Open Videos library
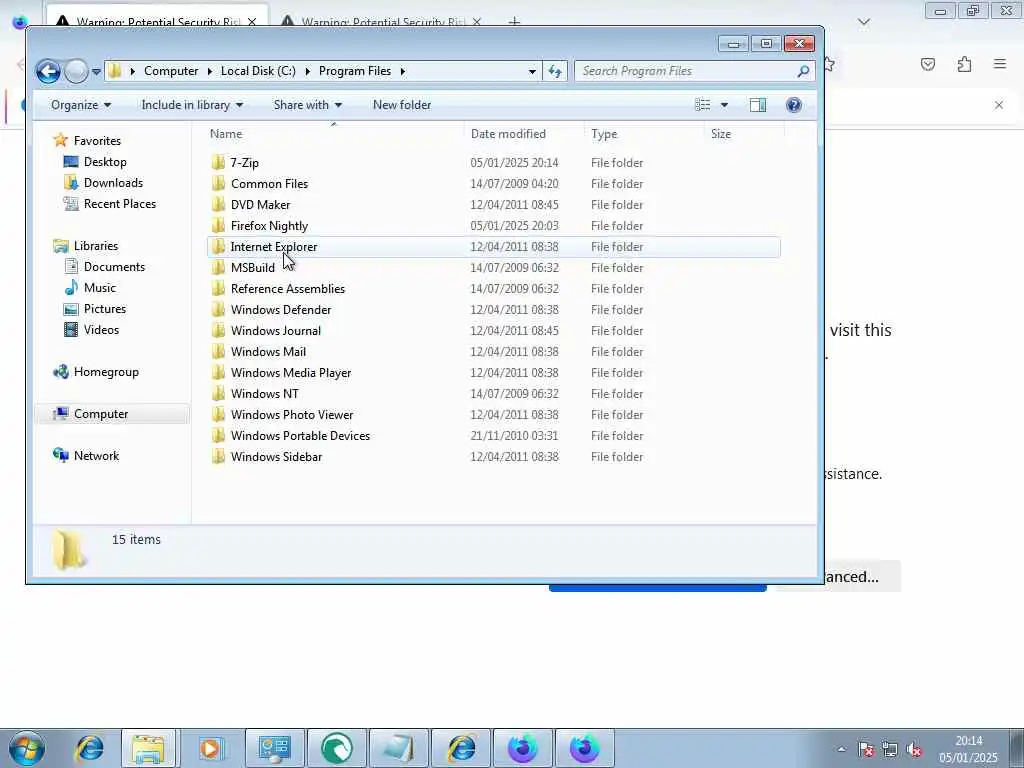This screenshot has width=1024, height=768. (x=101, y=330)
